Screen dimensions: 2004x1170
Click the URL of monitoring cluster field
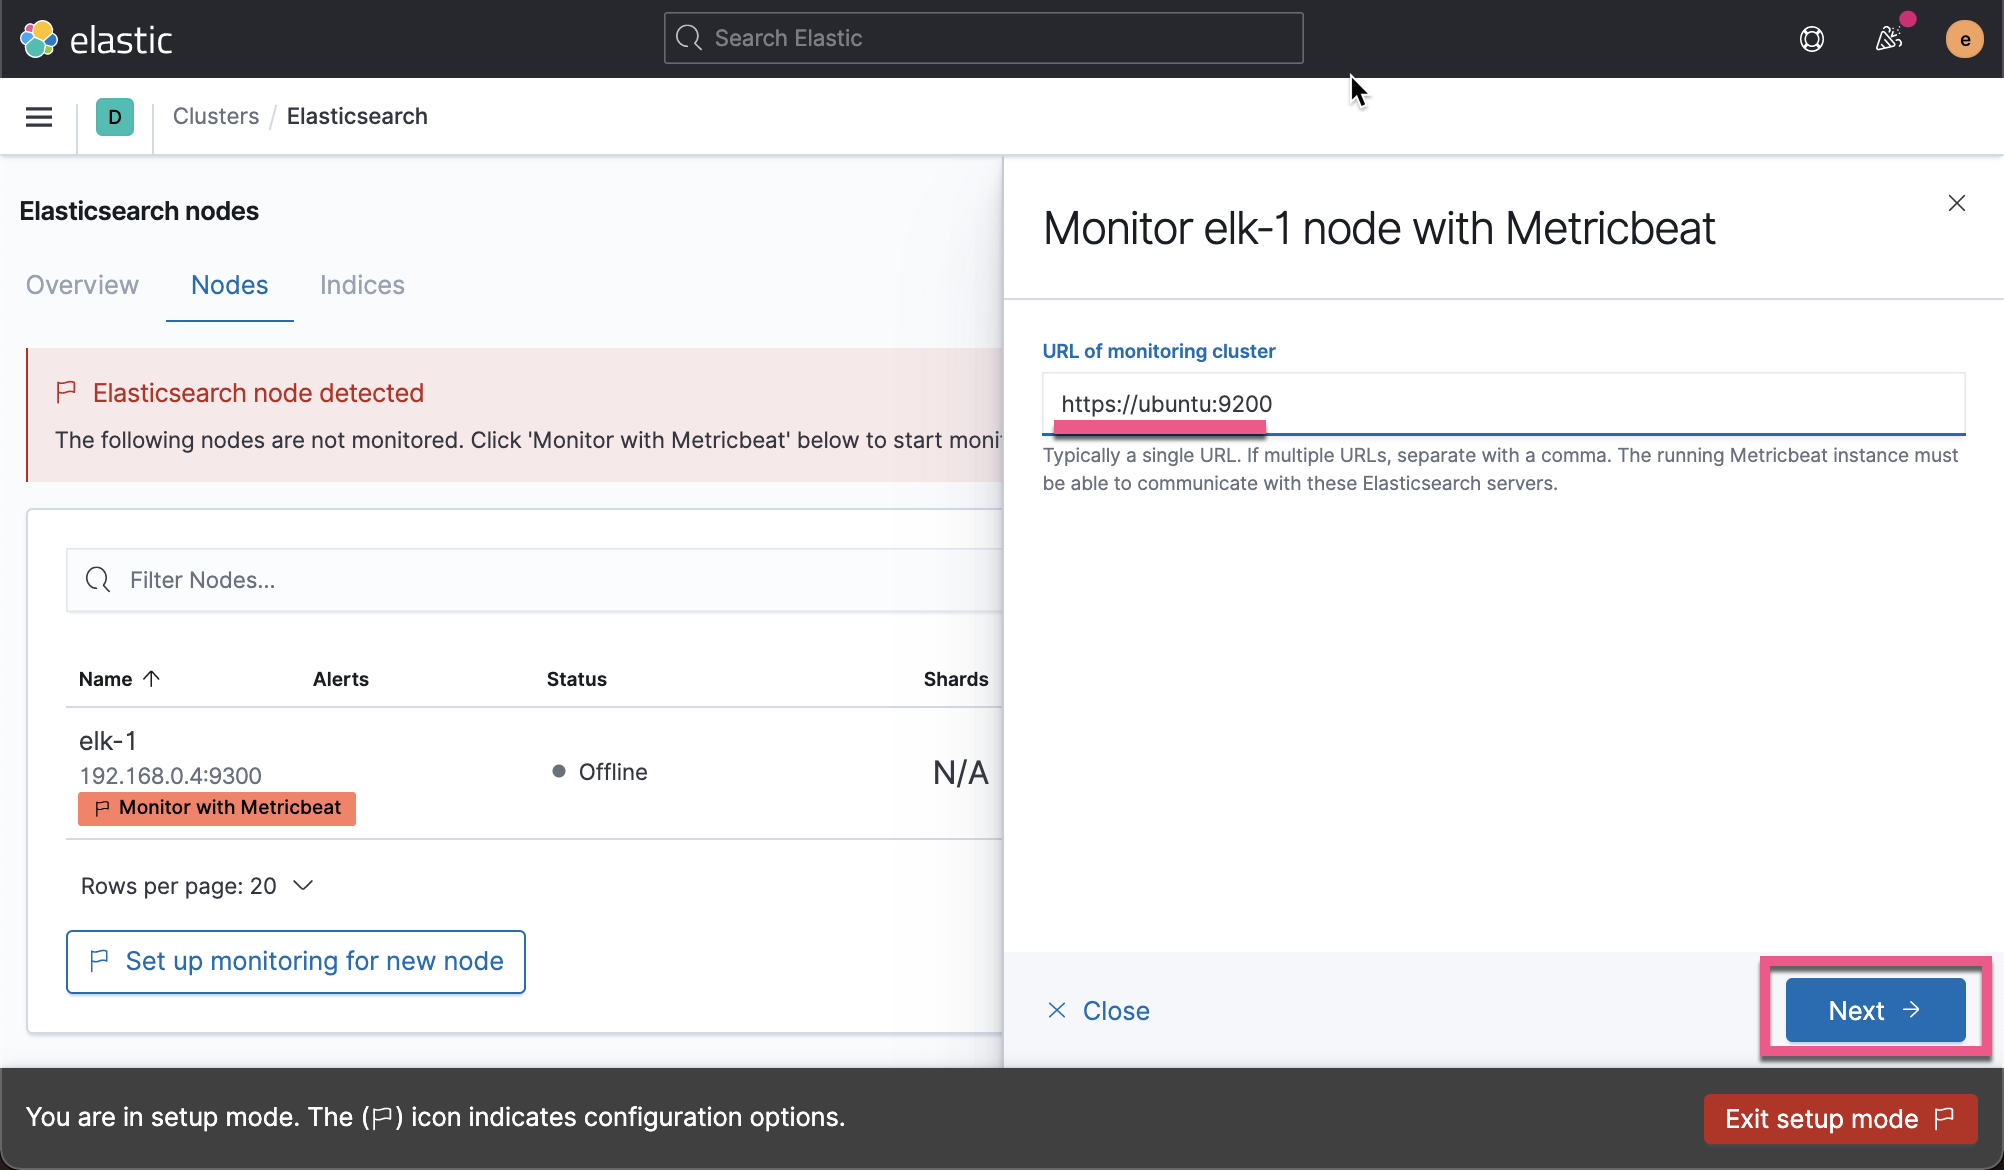[1500, 404]
